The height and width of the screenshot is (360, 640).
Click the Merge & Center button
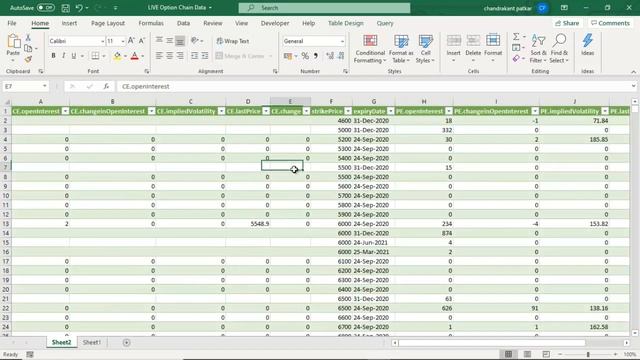[240, 56]
